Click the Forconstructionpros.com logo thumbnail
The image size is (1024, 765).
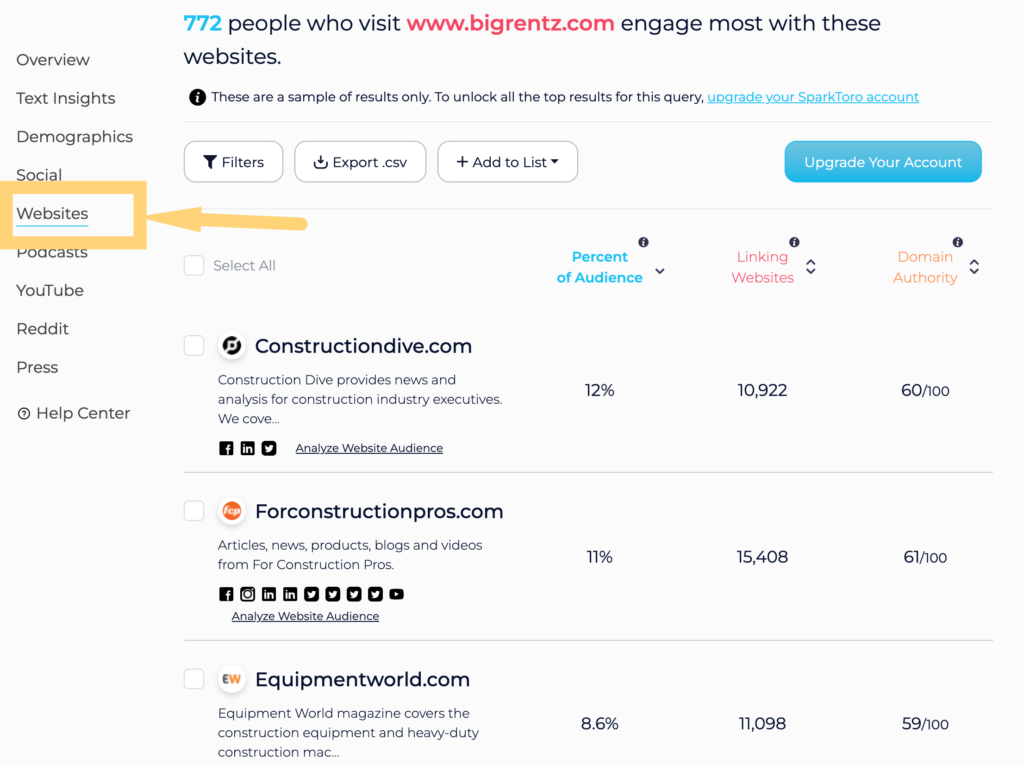231,511
